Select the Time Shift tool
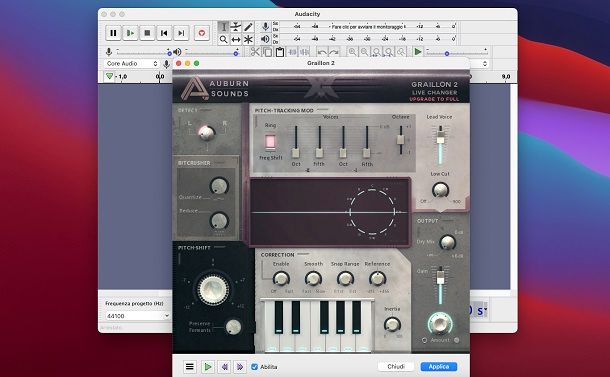Screen dimensions: 610x377 [236, 39]
